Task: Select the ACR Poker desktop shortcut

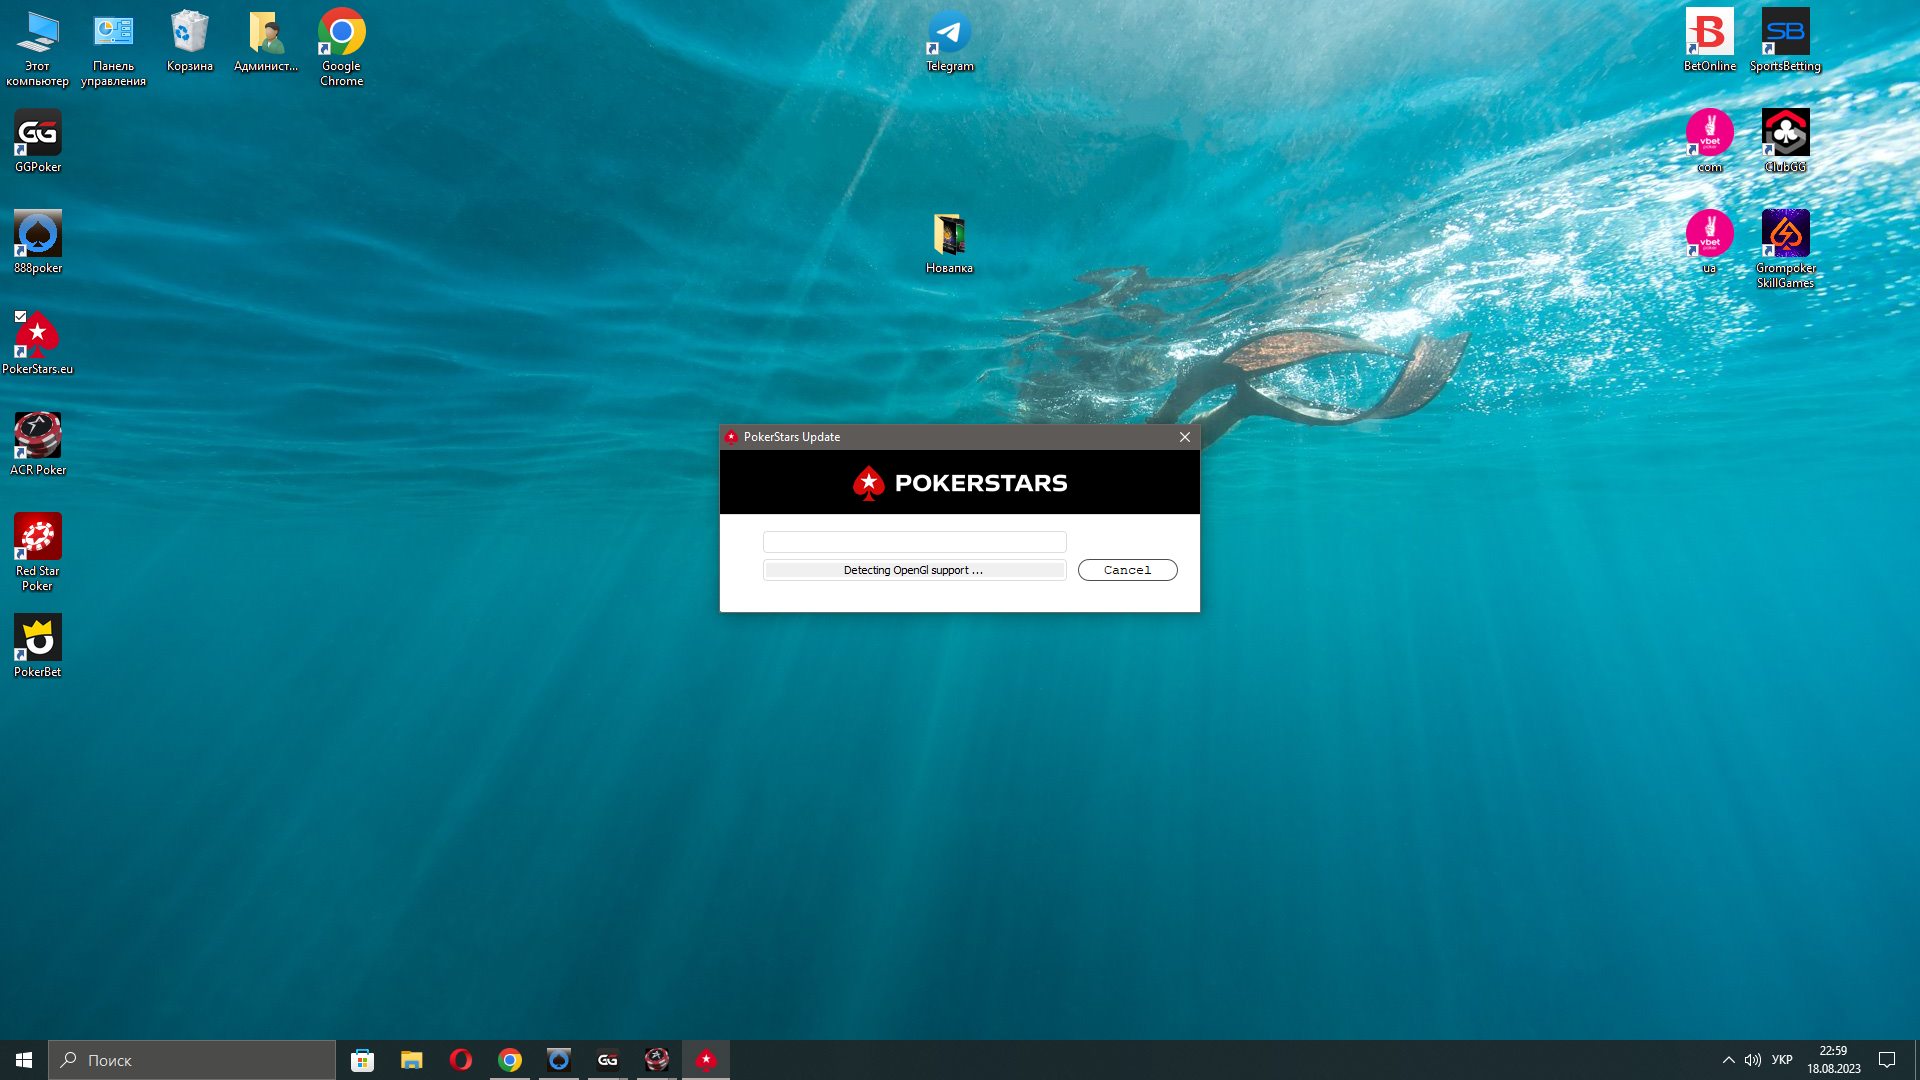Action: [x=38, y=444]
